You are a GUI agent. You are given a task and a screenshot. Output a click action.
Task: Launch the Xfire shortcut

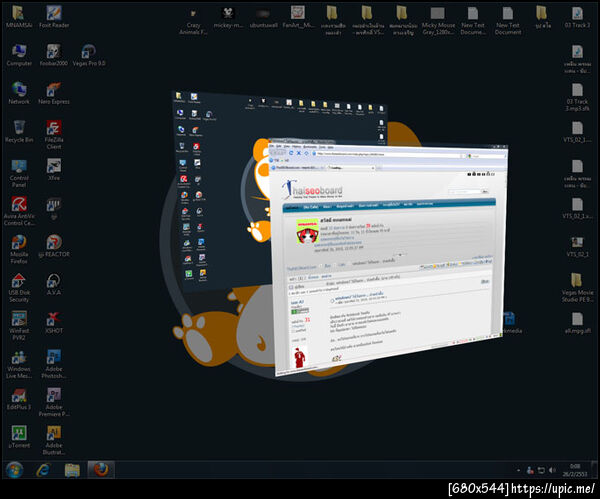coord(54,170)
